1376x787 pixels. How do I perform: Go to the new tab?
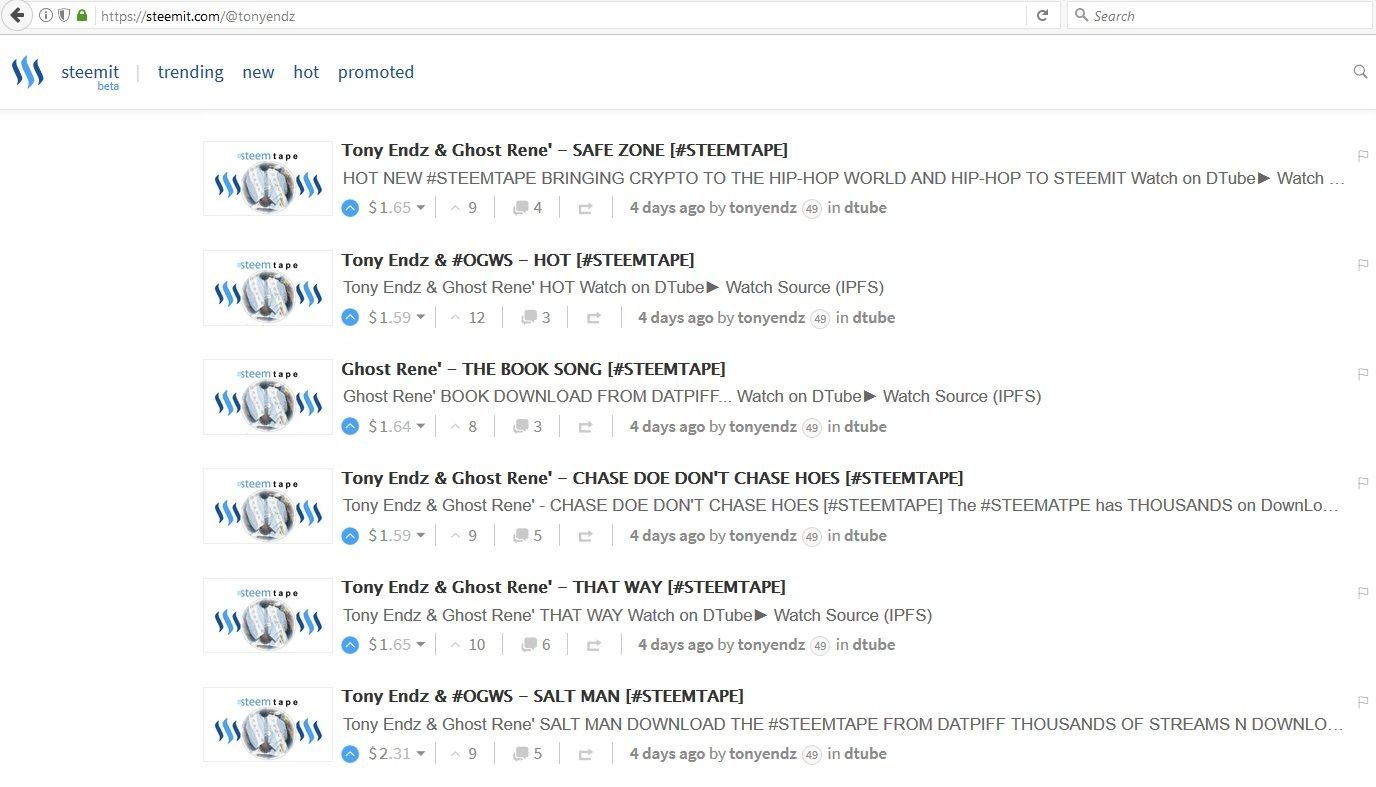click(258, 72)
